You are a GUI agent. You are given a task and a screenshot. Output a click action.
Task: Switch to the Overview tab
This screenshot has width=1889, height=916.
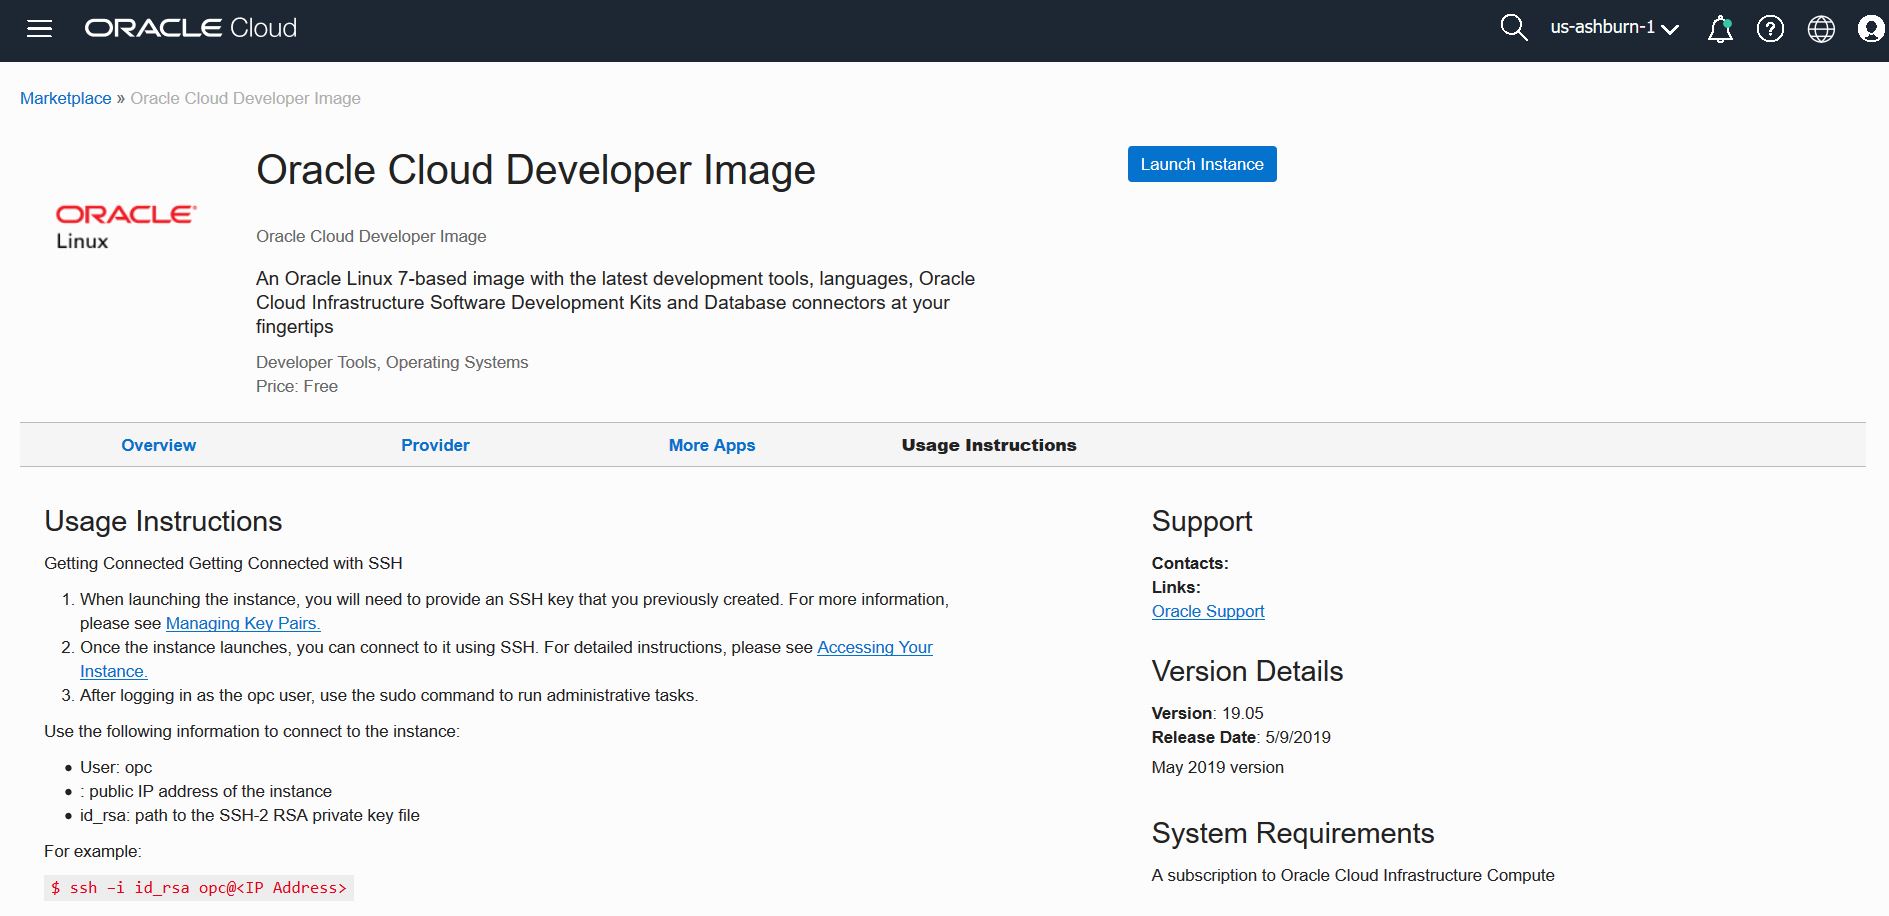click(158, 445)
